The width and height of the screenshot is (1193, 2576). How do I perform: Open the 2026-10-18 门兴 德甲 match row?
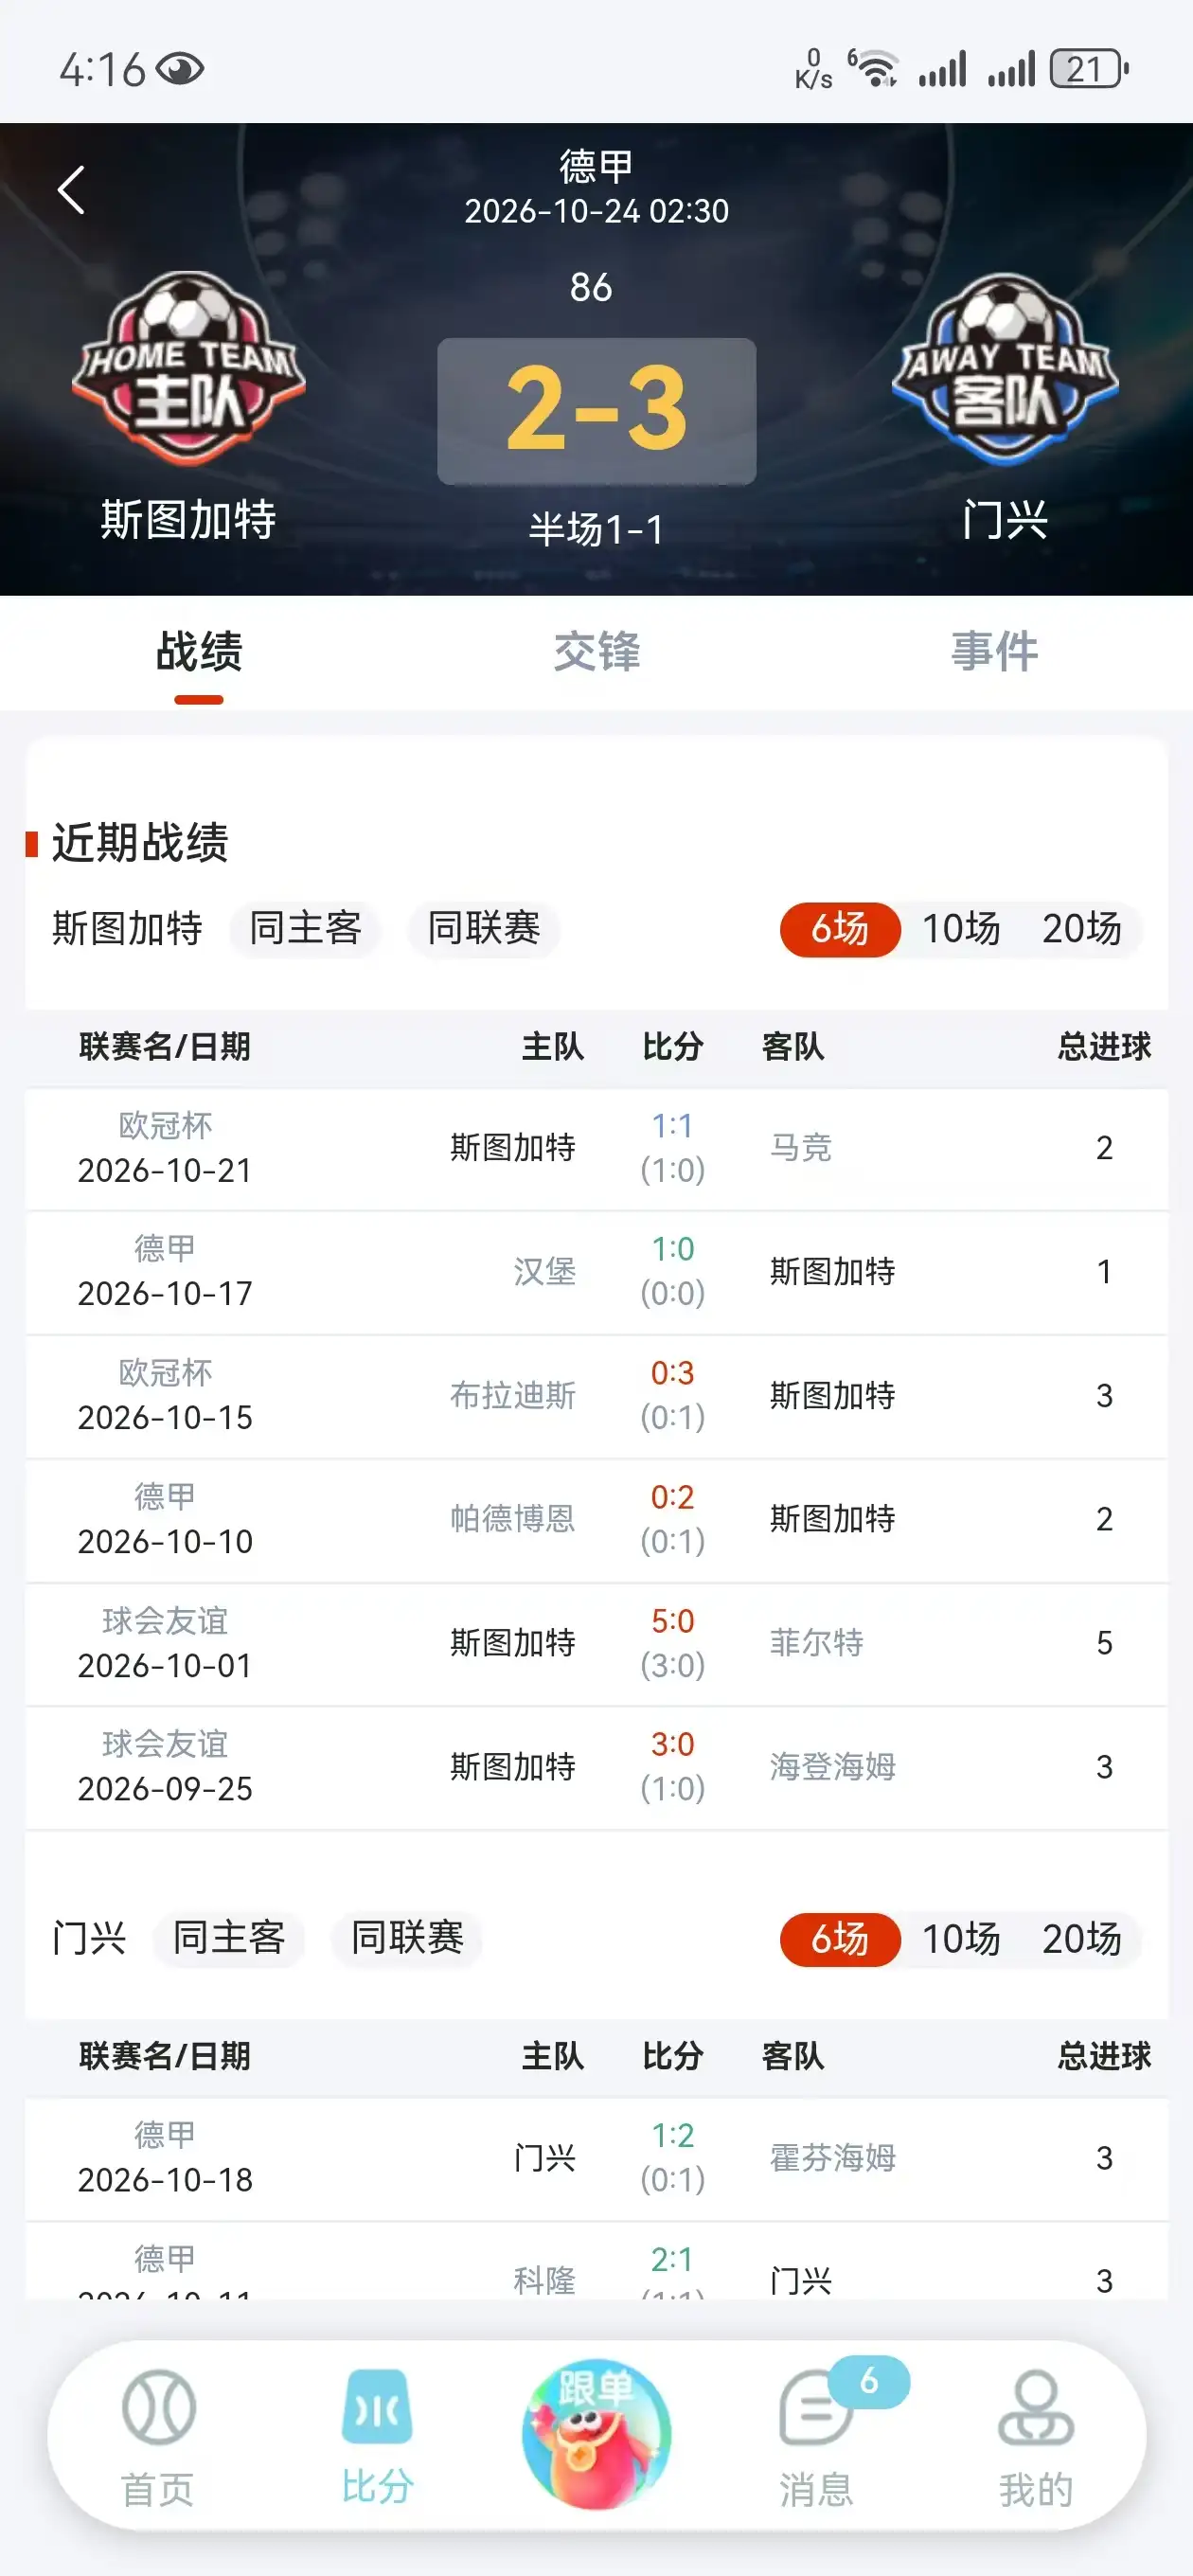(597, 2160)
